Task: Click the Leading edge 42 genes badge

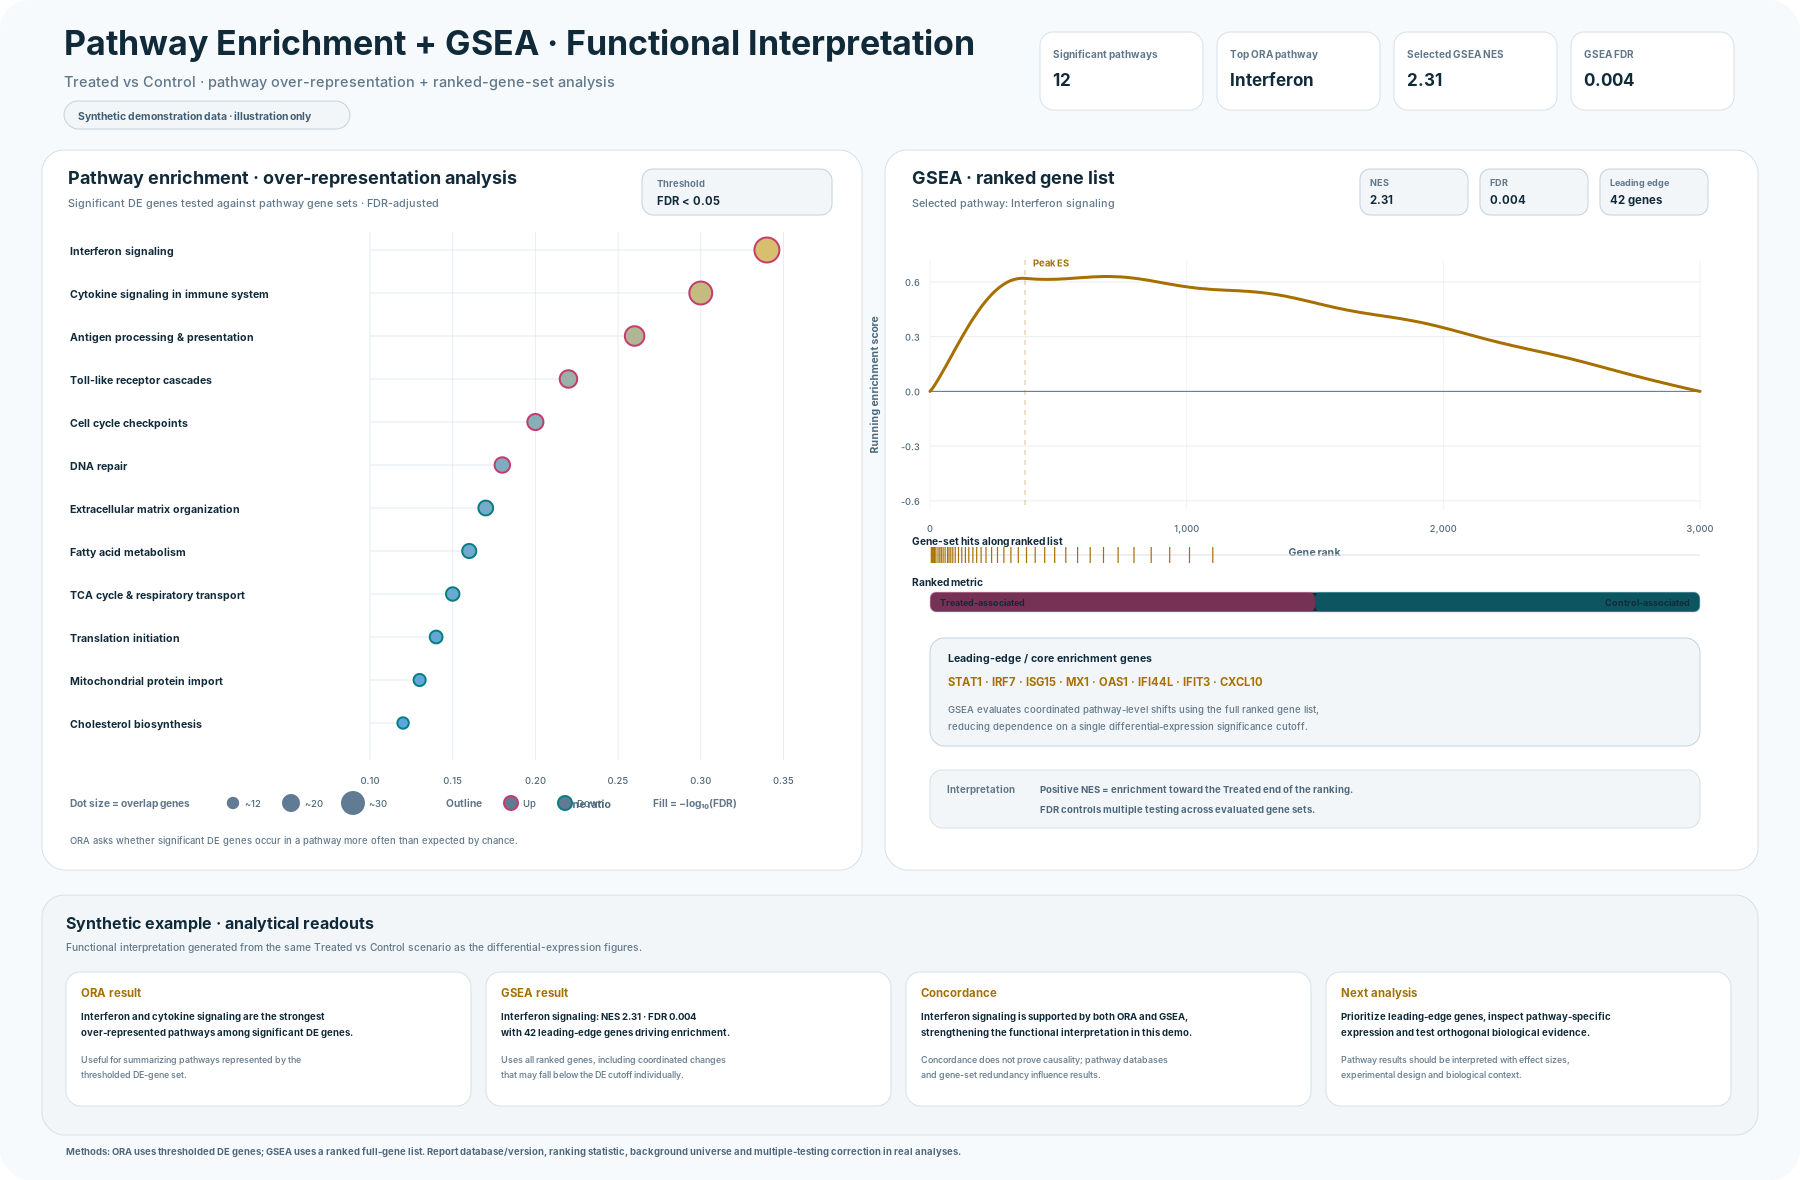Action: (x=1654, y=192)
